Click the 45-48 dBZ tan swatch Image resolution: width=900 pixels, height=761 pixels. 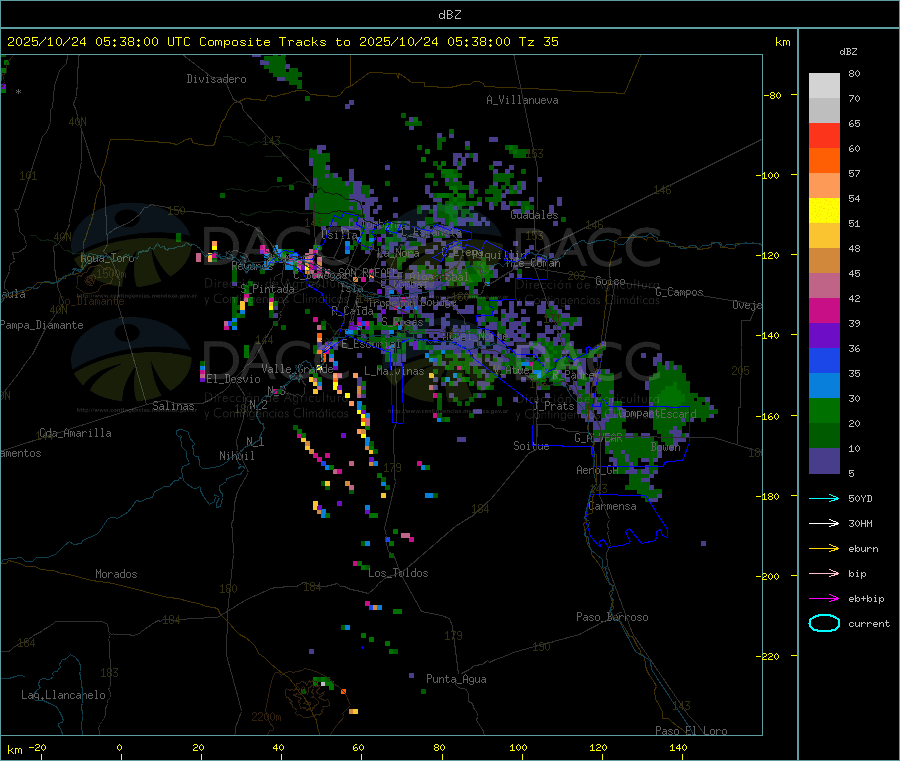coord(824,261)
